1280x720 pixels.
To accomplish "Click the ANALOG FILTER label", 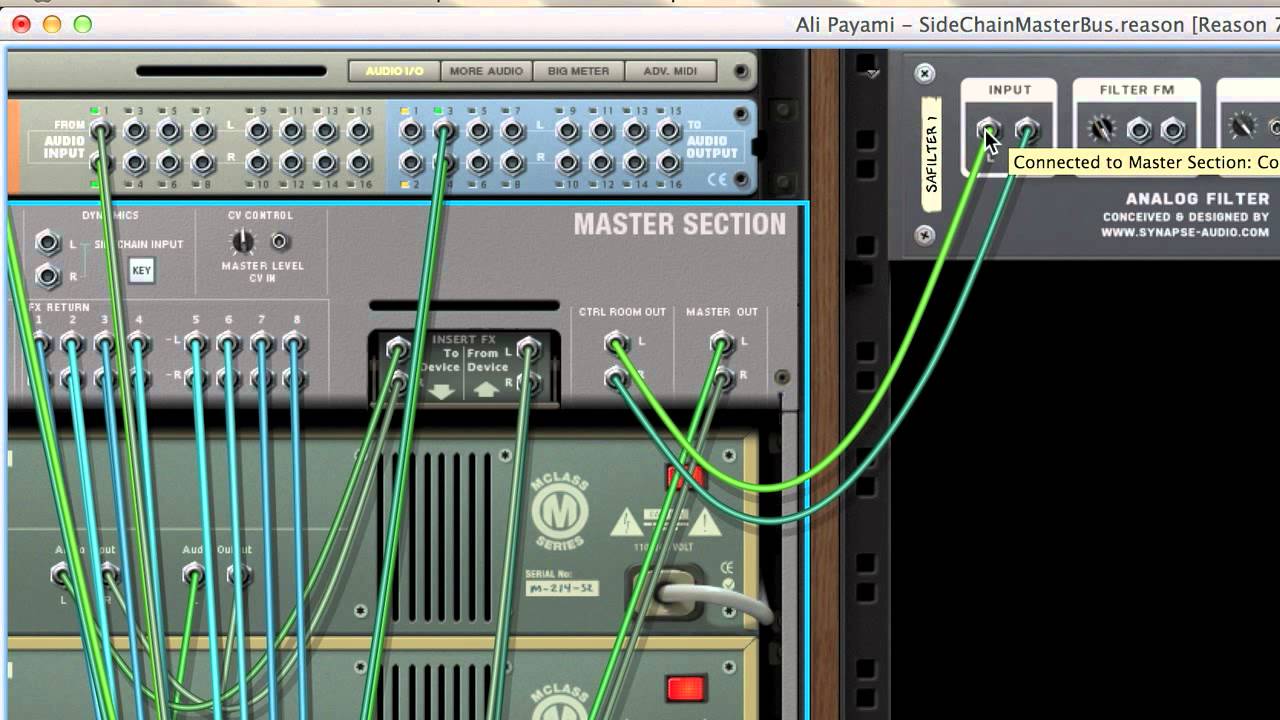I will [x=1198, y=198].
